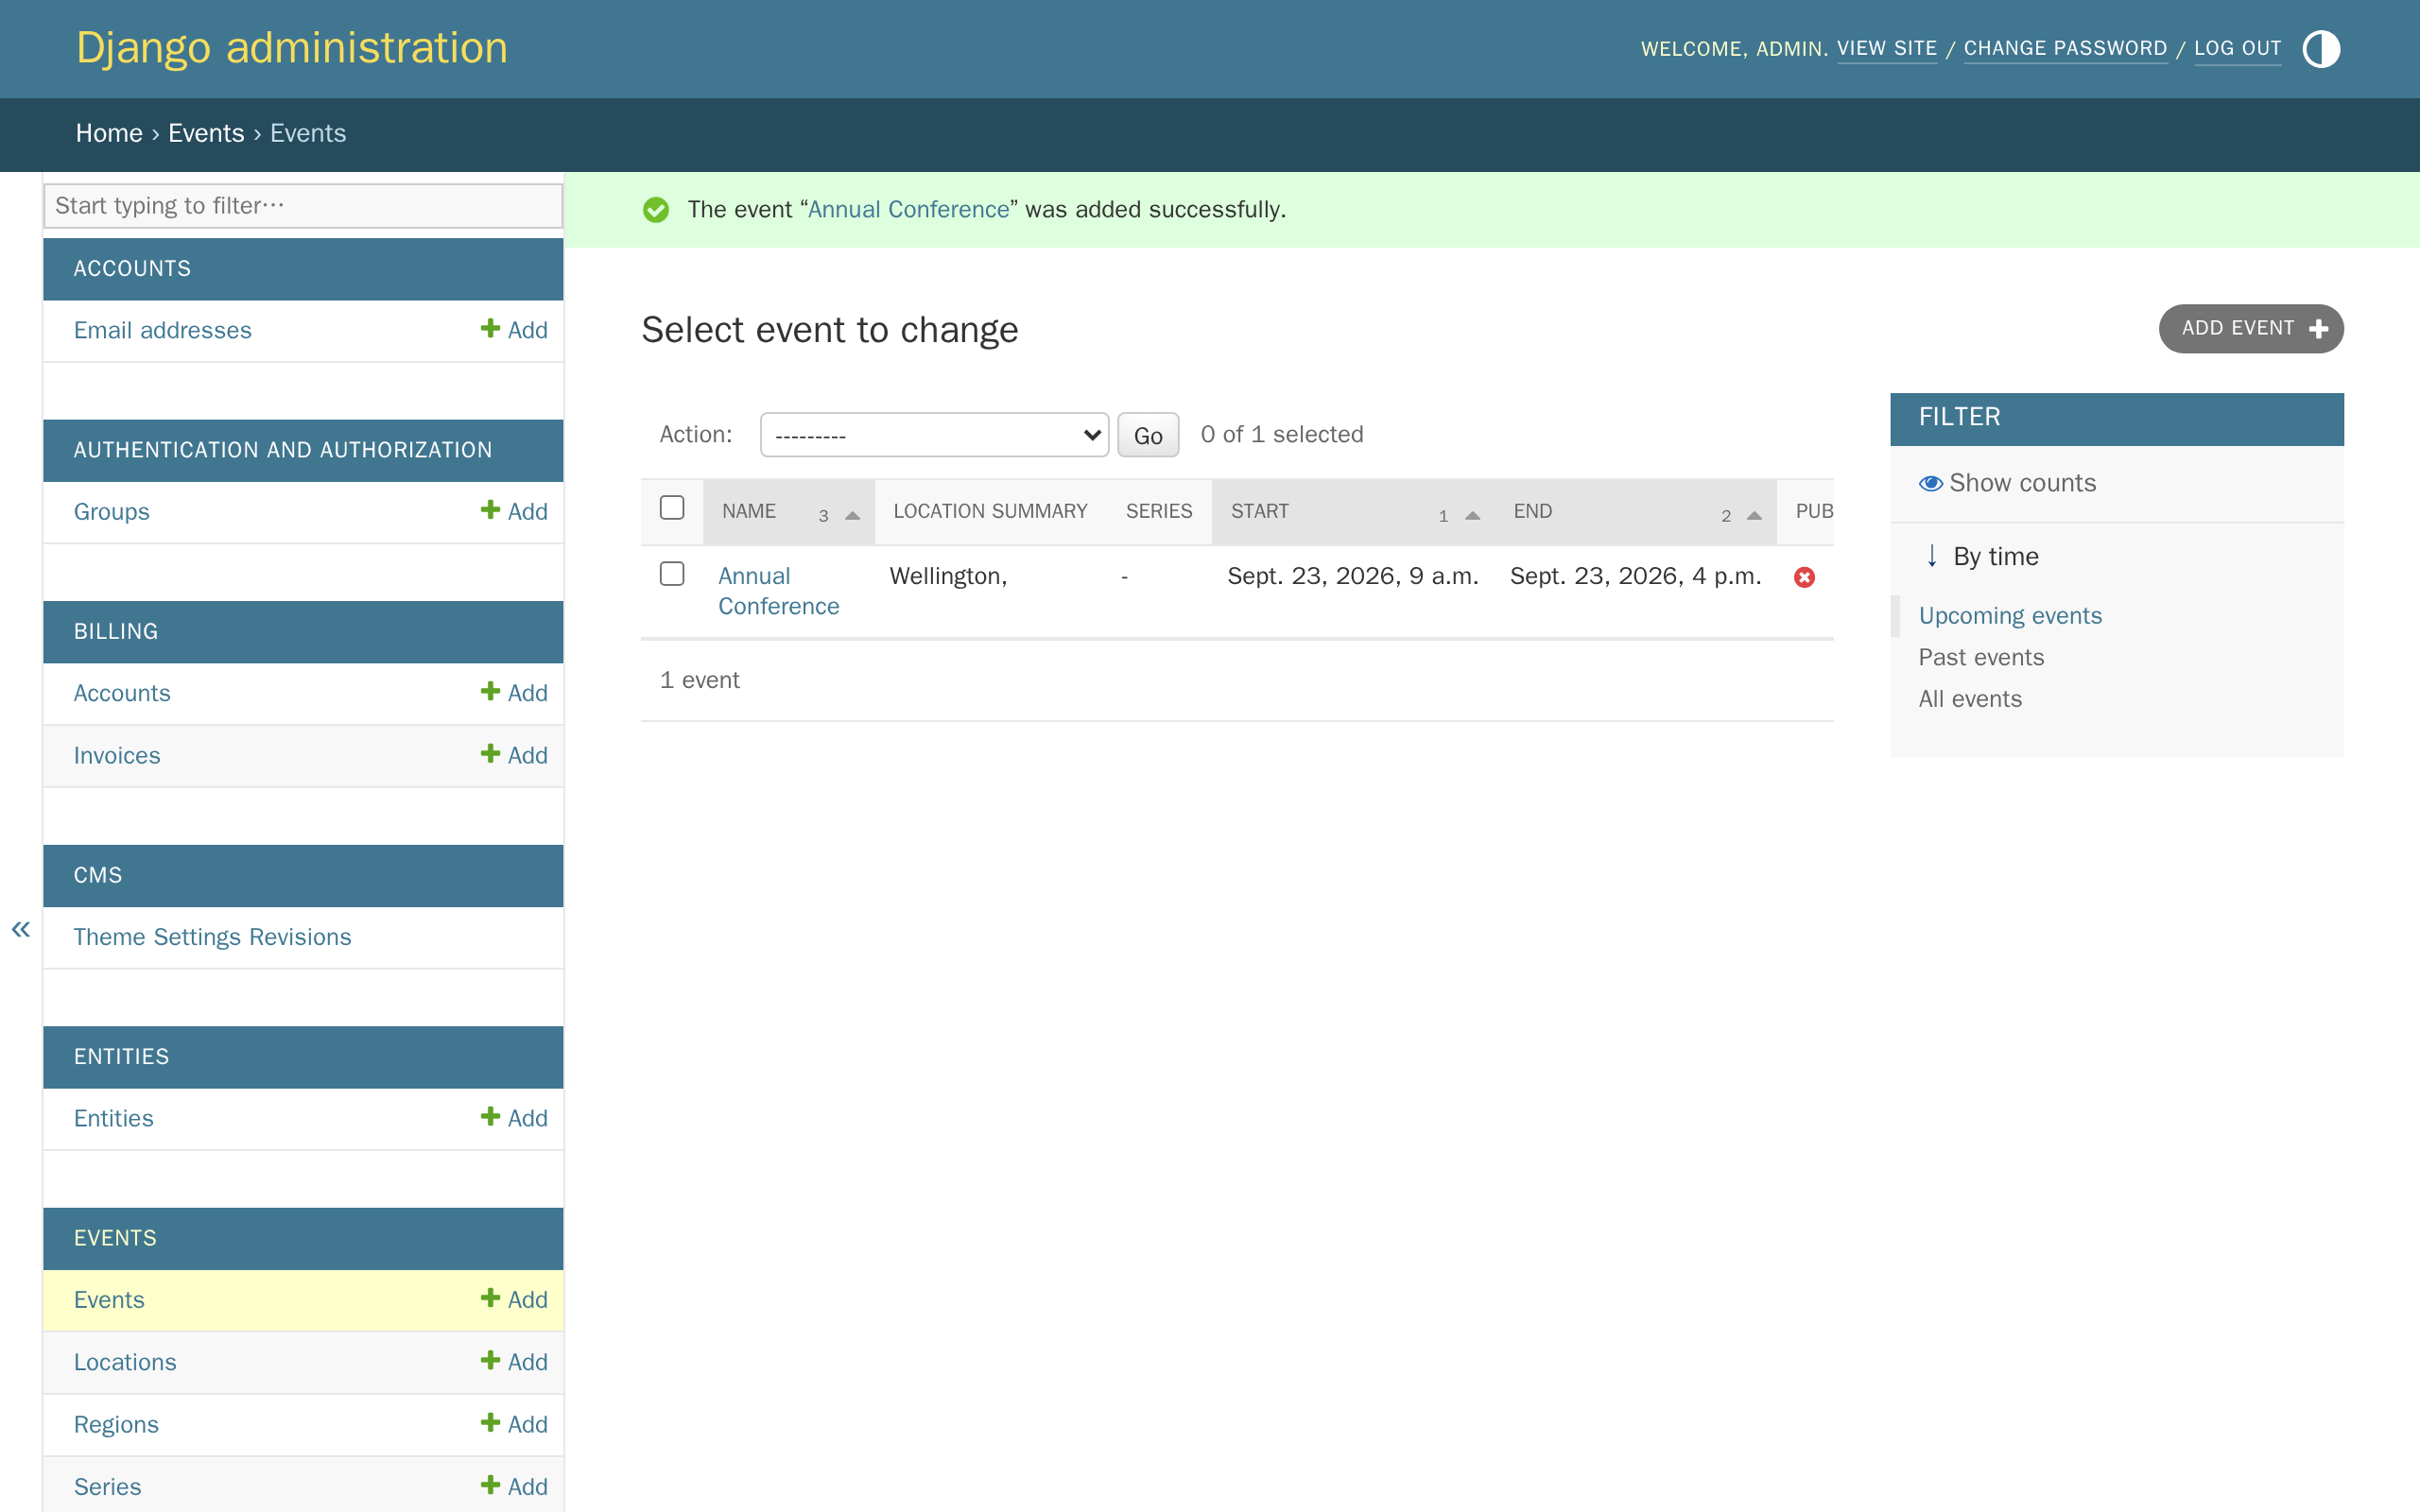
Task: Select the Upcoming events filter
Action: pos(2010,616)
